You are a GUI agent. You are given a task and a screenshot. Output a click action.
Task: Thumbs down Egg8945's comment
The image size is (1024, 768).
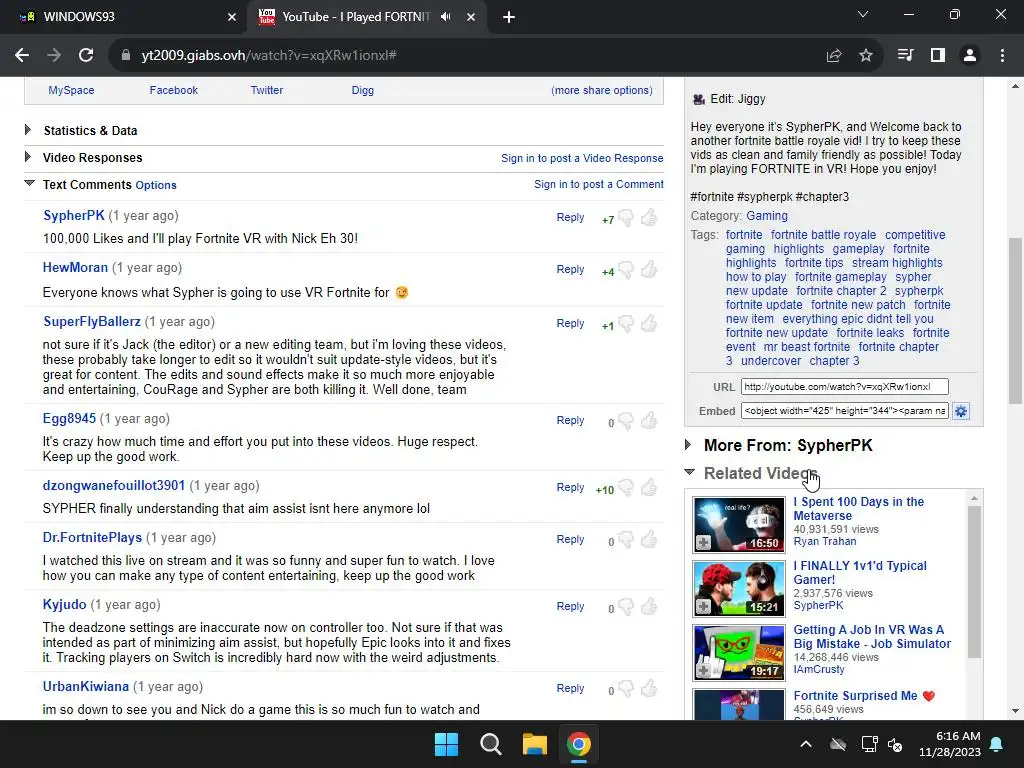click(626, 422)
